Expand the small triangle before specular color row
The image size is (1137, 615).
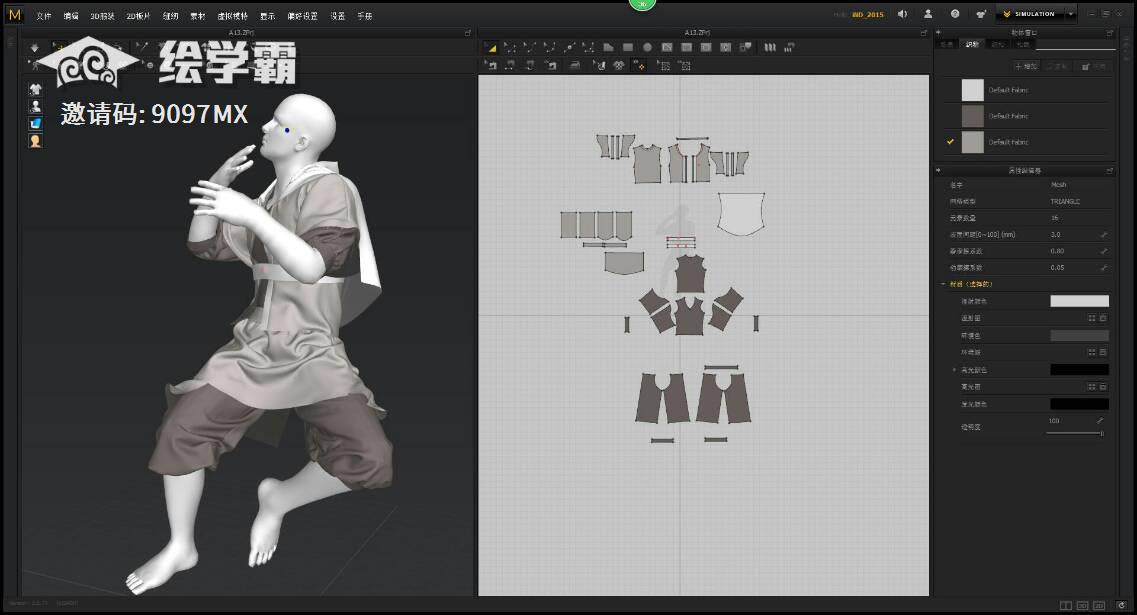pos(954,370)
